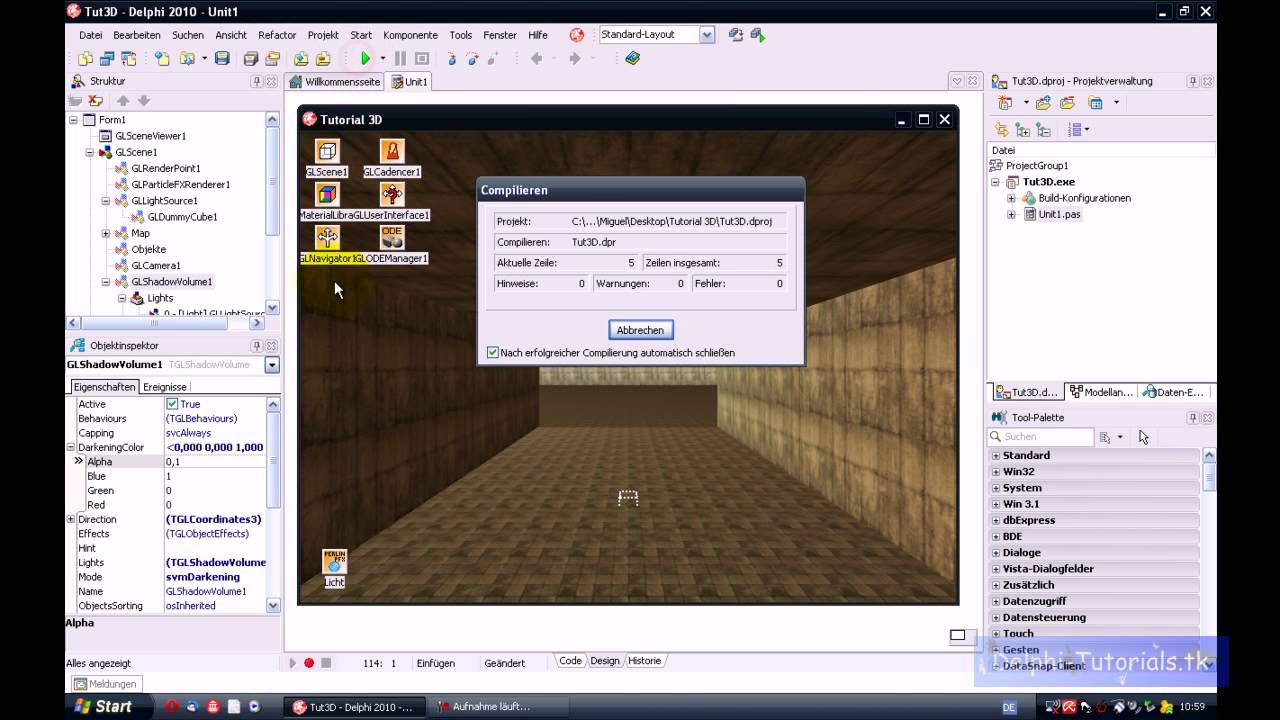
Task: Click the DE language indicator in taskbar
Action: point(1009,707)
